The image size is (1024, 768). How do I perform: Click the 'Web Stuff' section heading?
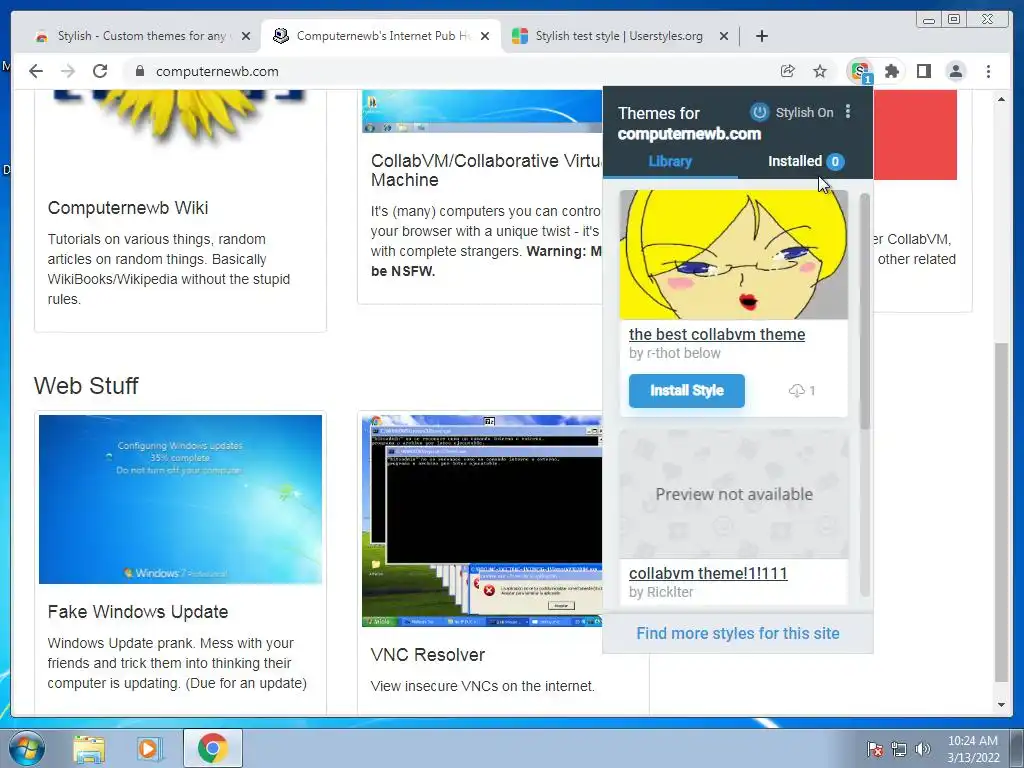[86, 386]
